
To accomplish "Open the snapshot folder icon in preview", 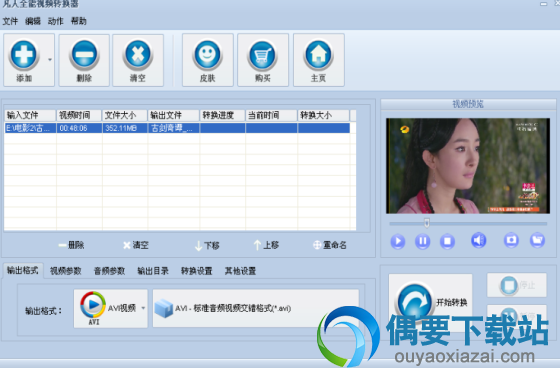I will 537,240.
